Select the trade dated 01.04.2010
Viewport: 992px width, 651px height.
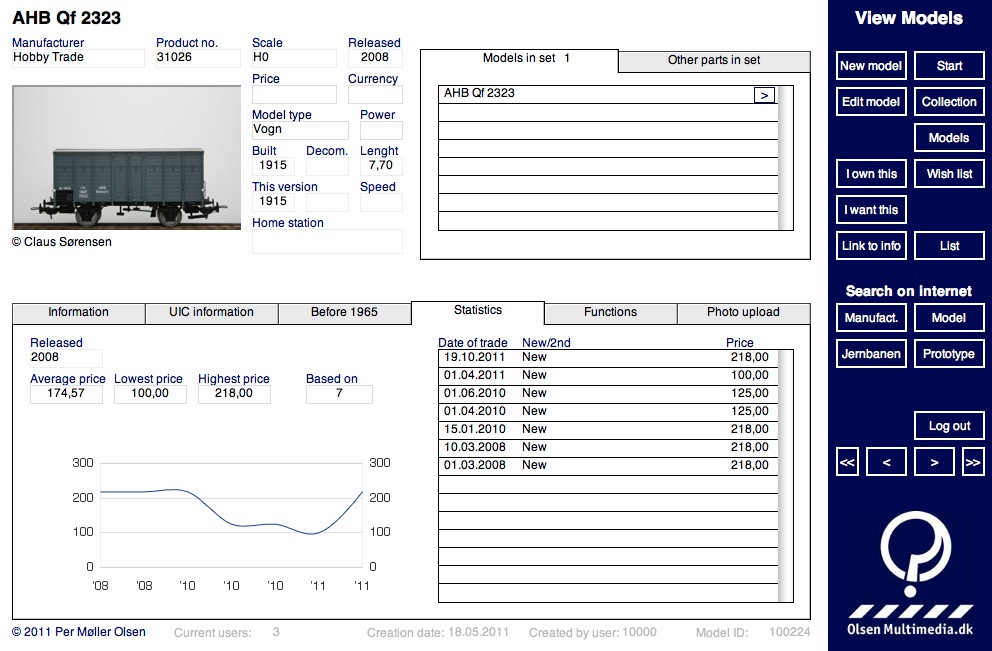[x=608, y=412]
